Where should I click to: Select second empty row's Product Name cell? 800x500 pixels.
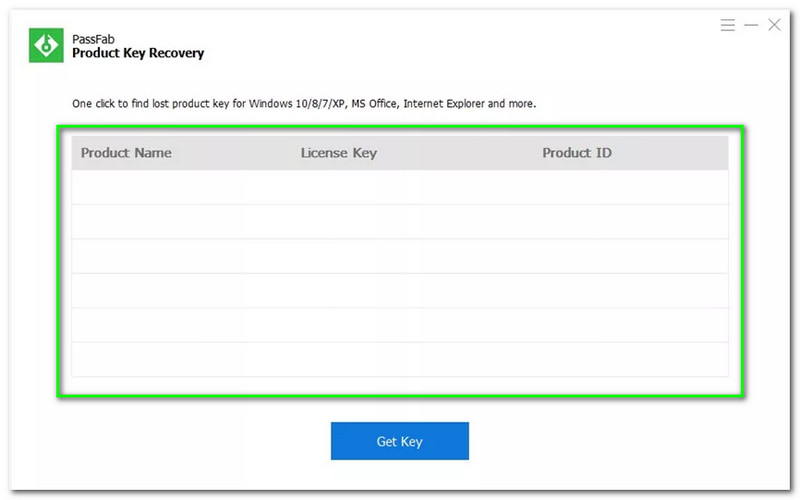156,222
